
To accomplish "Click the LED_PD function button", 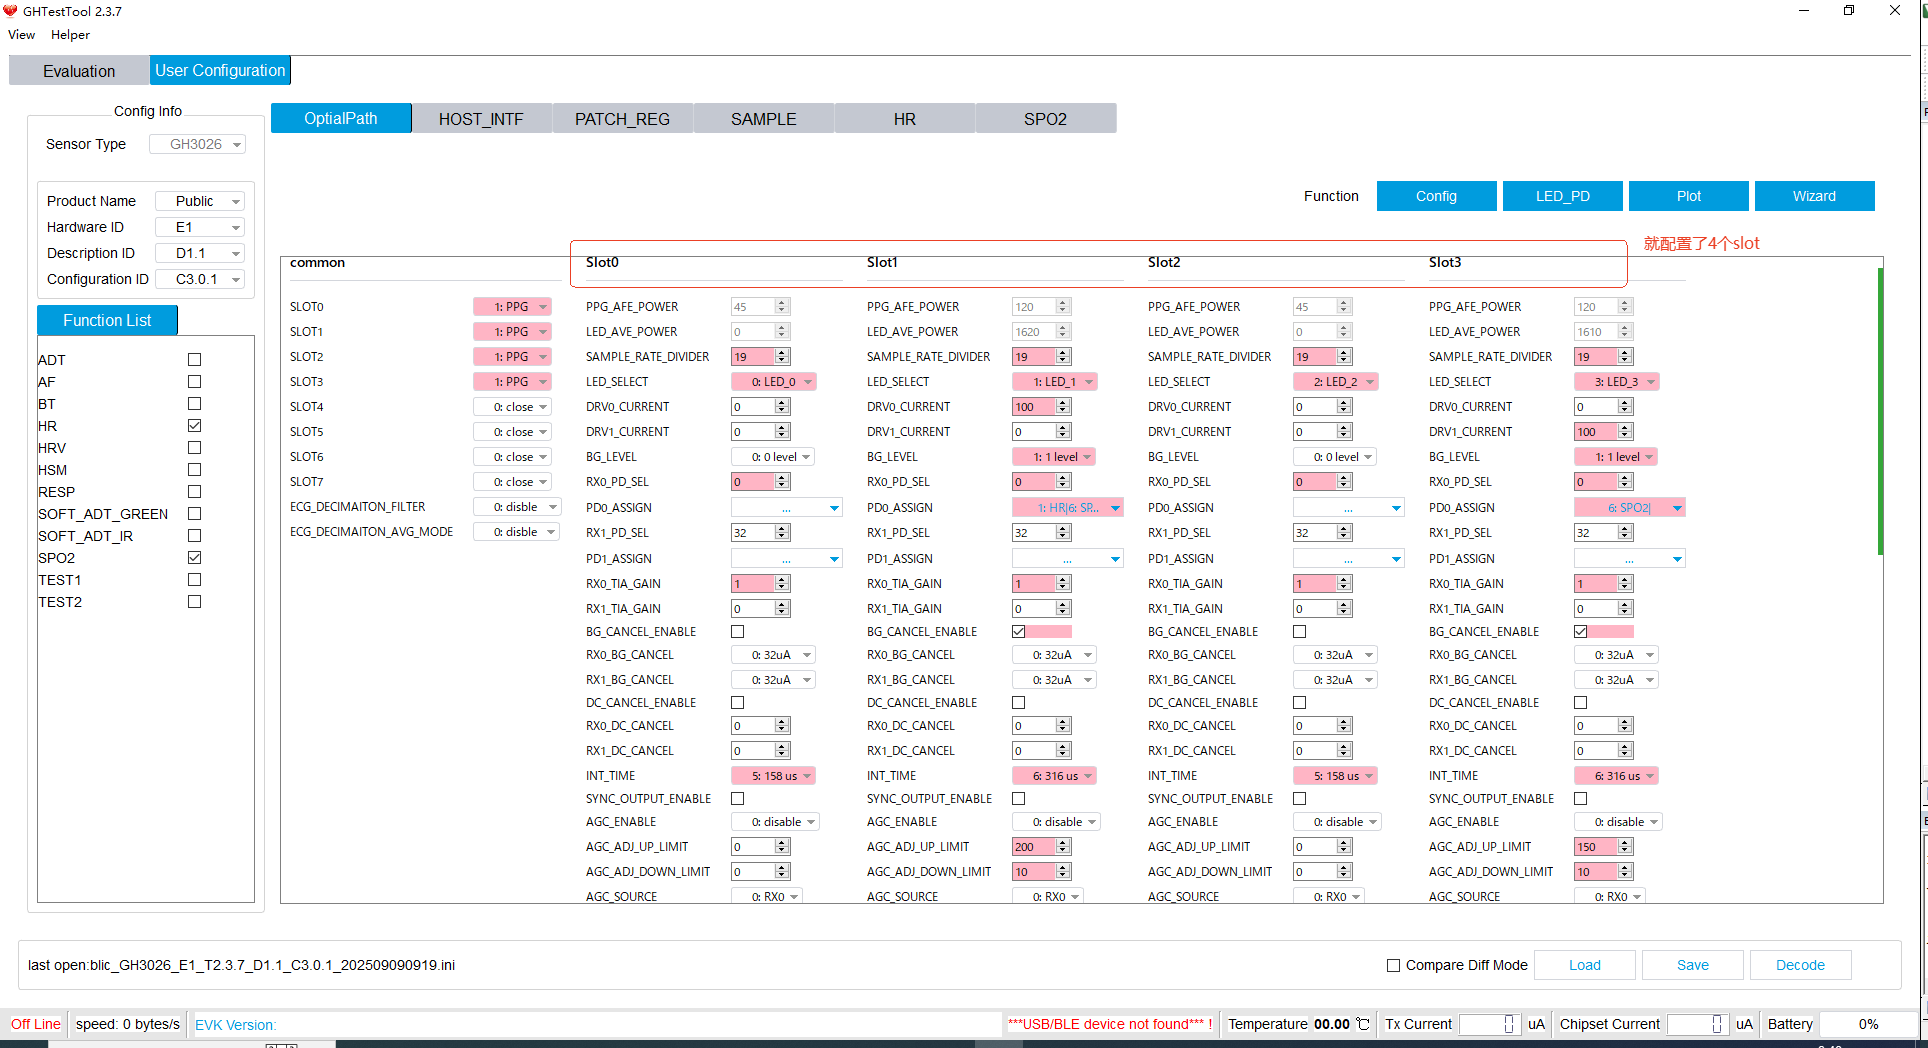I will (1563, 196).
